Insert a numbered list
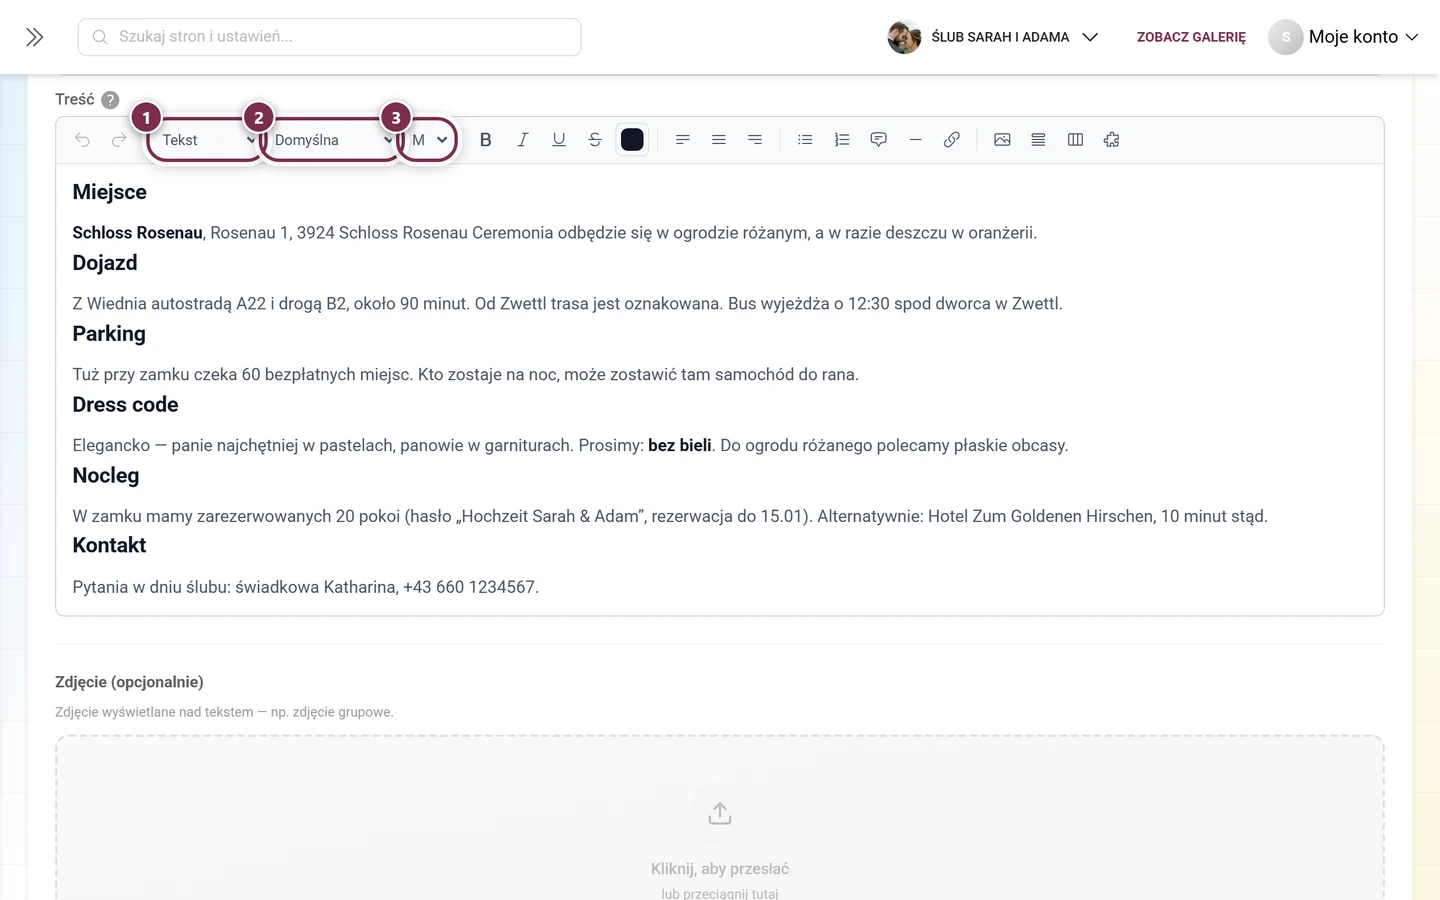The width and height of the screenshot is (1440, 900). click(x=842, y=140)
